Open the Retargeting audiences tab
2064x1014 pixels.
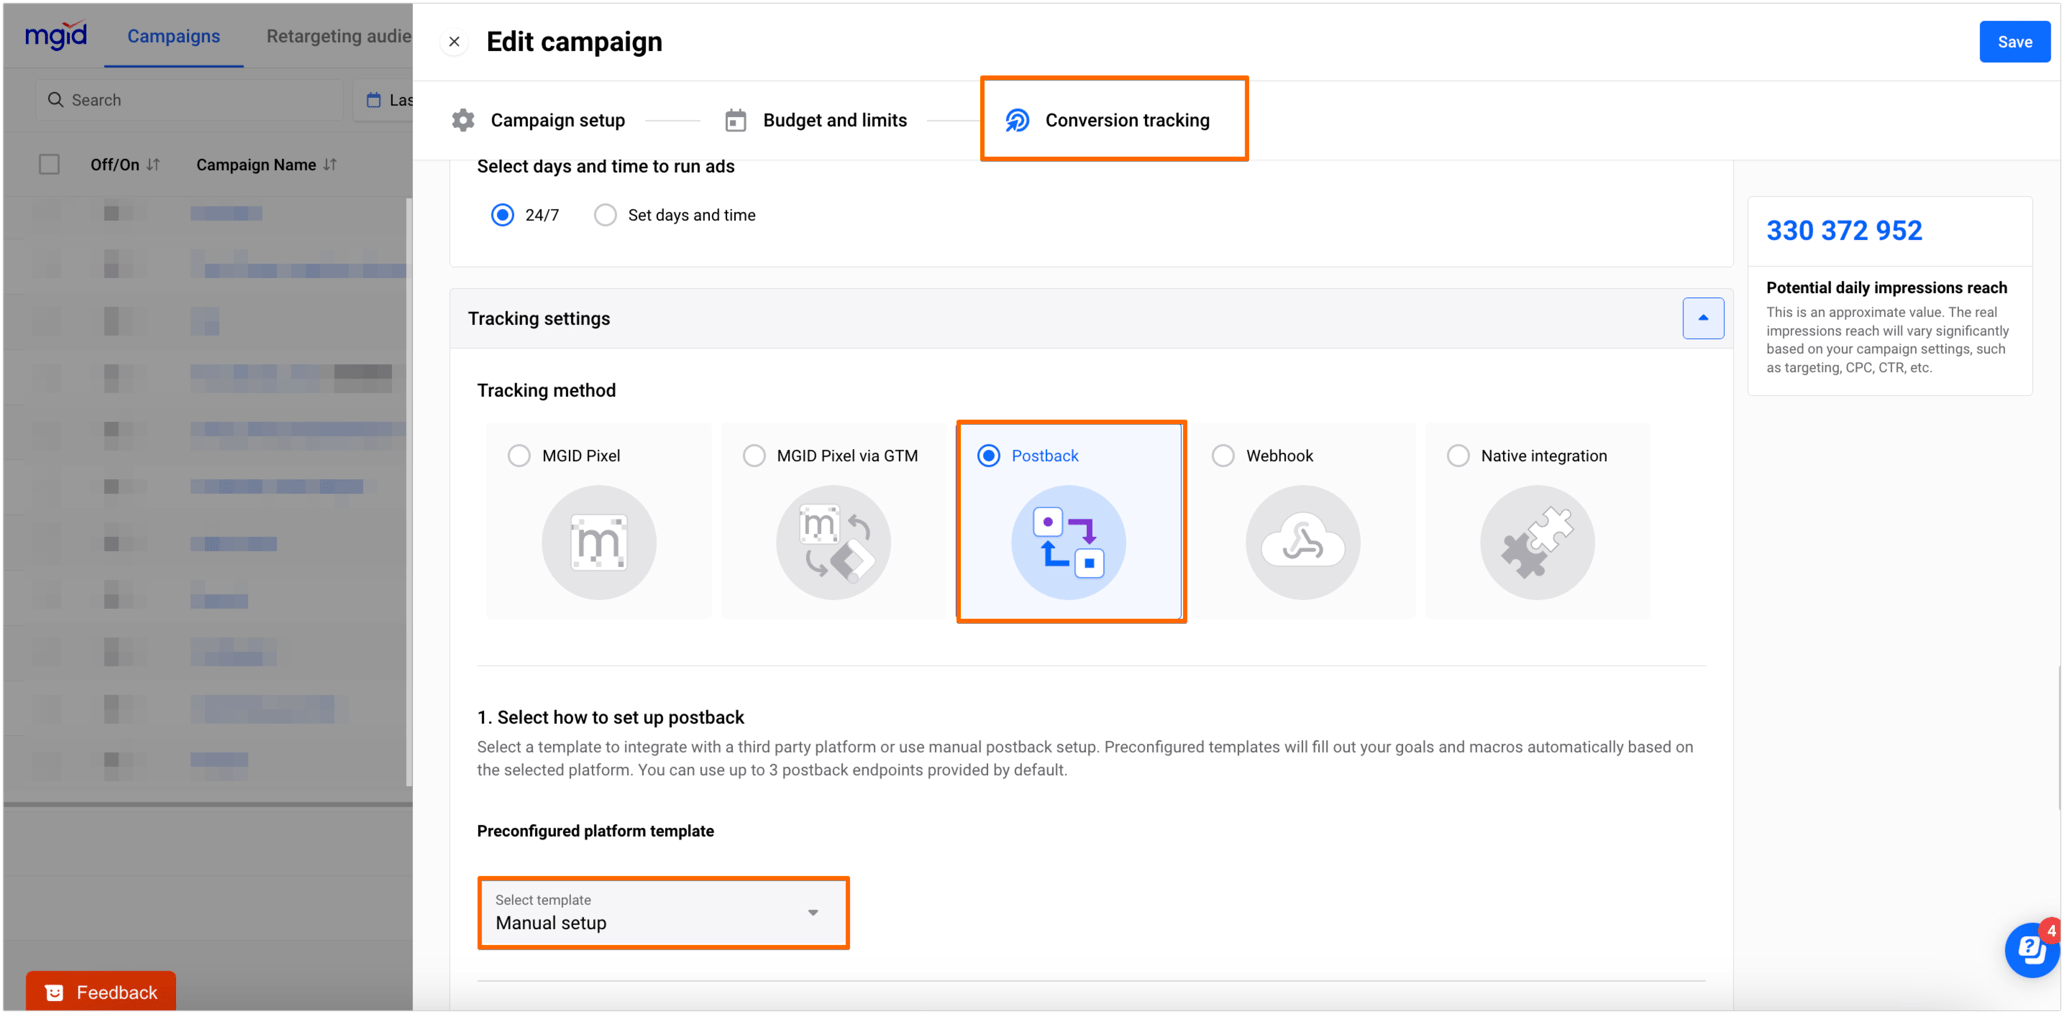337,36
